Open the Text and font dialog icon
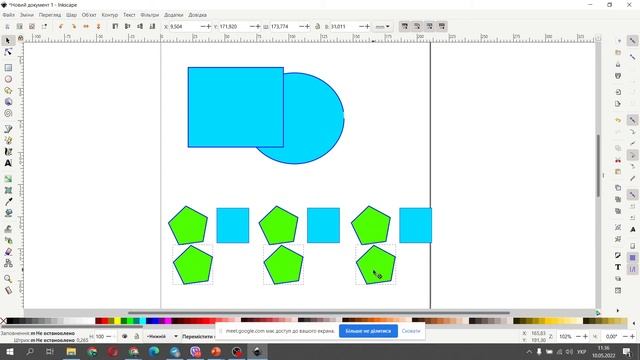 pos(618,267)
